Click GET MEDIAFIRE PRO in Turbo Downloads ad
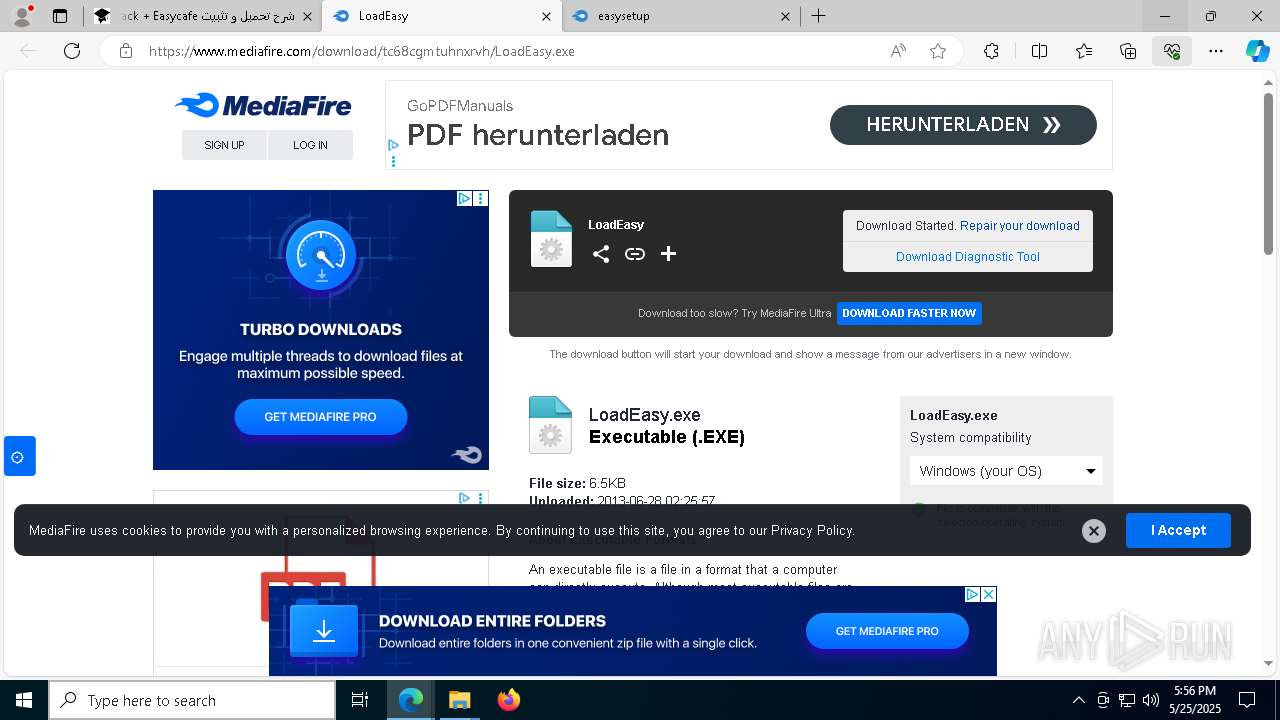Viewport: 1280px width, 720px height. (x=321, y=417)
